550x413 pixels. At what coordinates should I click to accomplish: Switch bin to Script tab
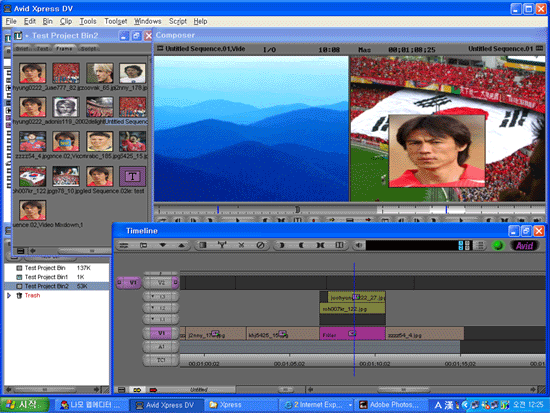(x=88, y=49)
